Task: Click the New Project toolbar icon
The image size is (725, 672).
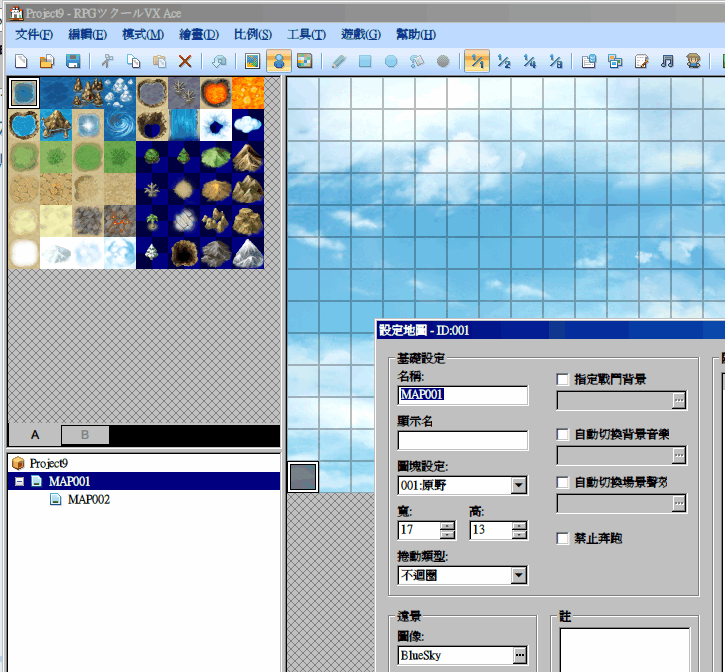Action: coord(21,61)
